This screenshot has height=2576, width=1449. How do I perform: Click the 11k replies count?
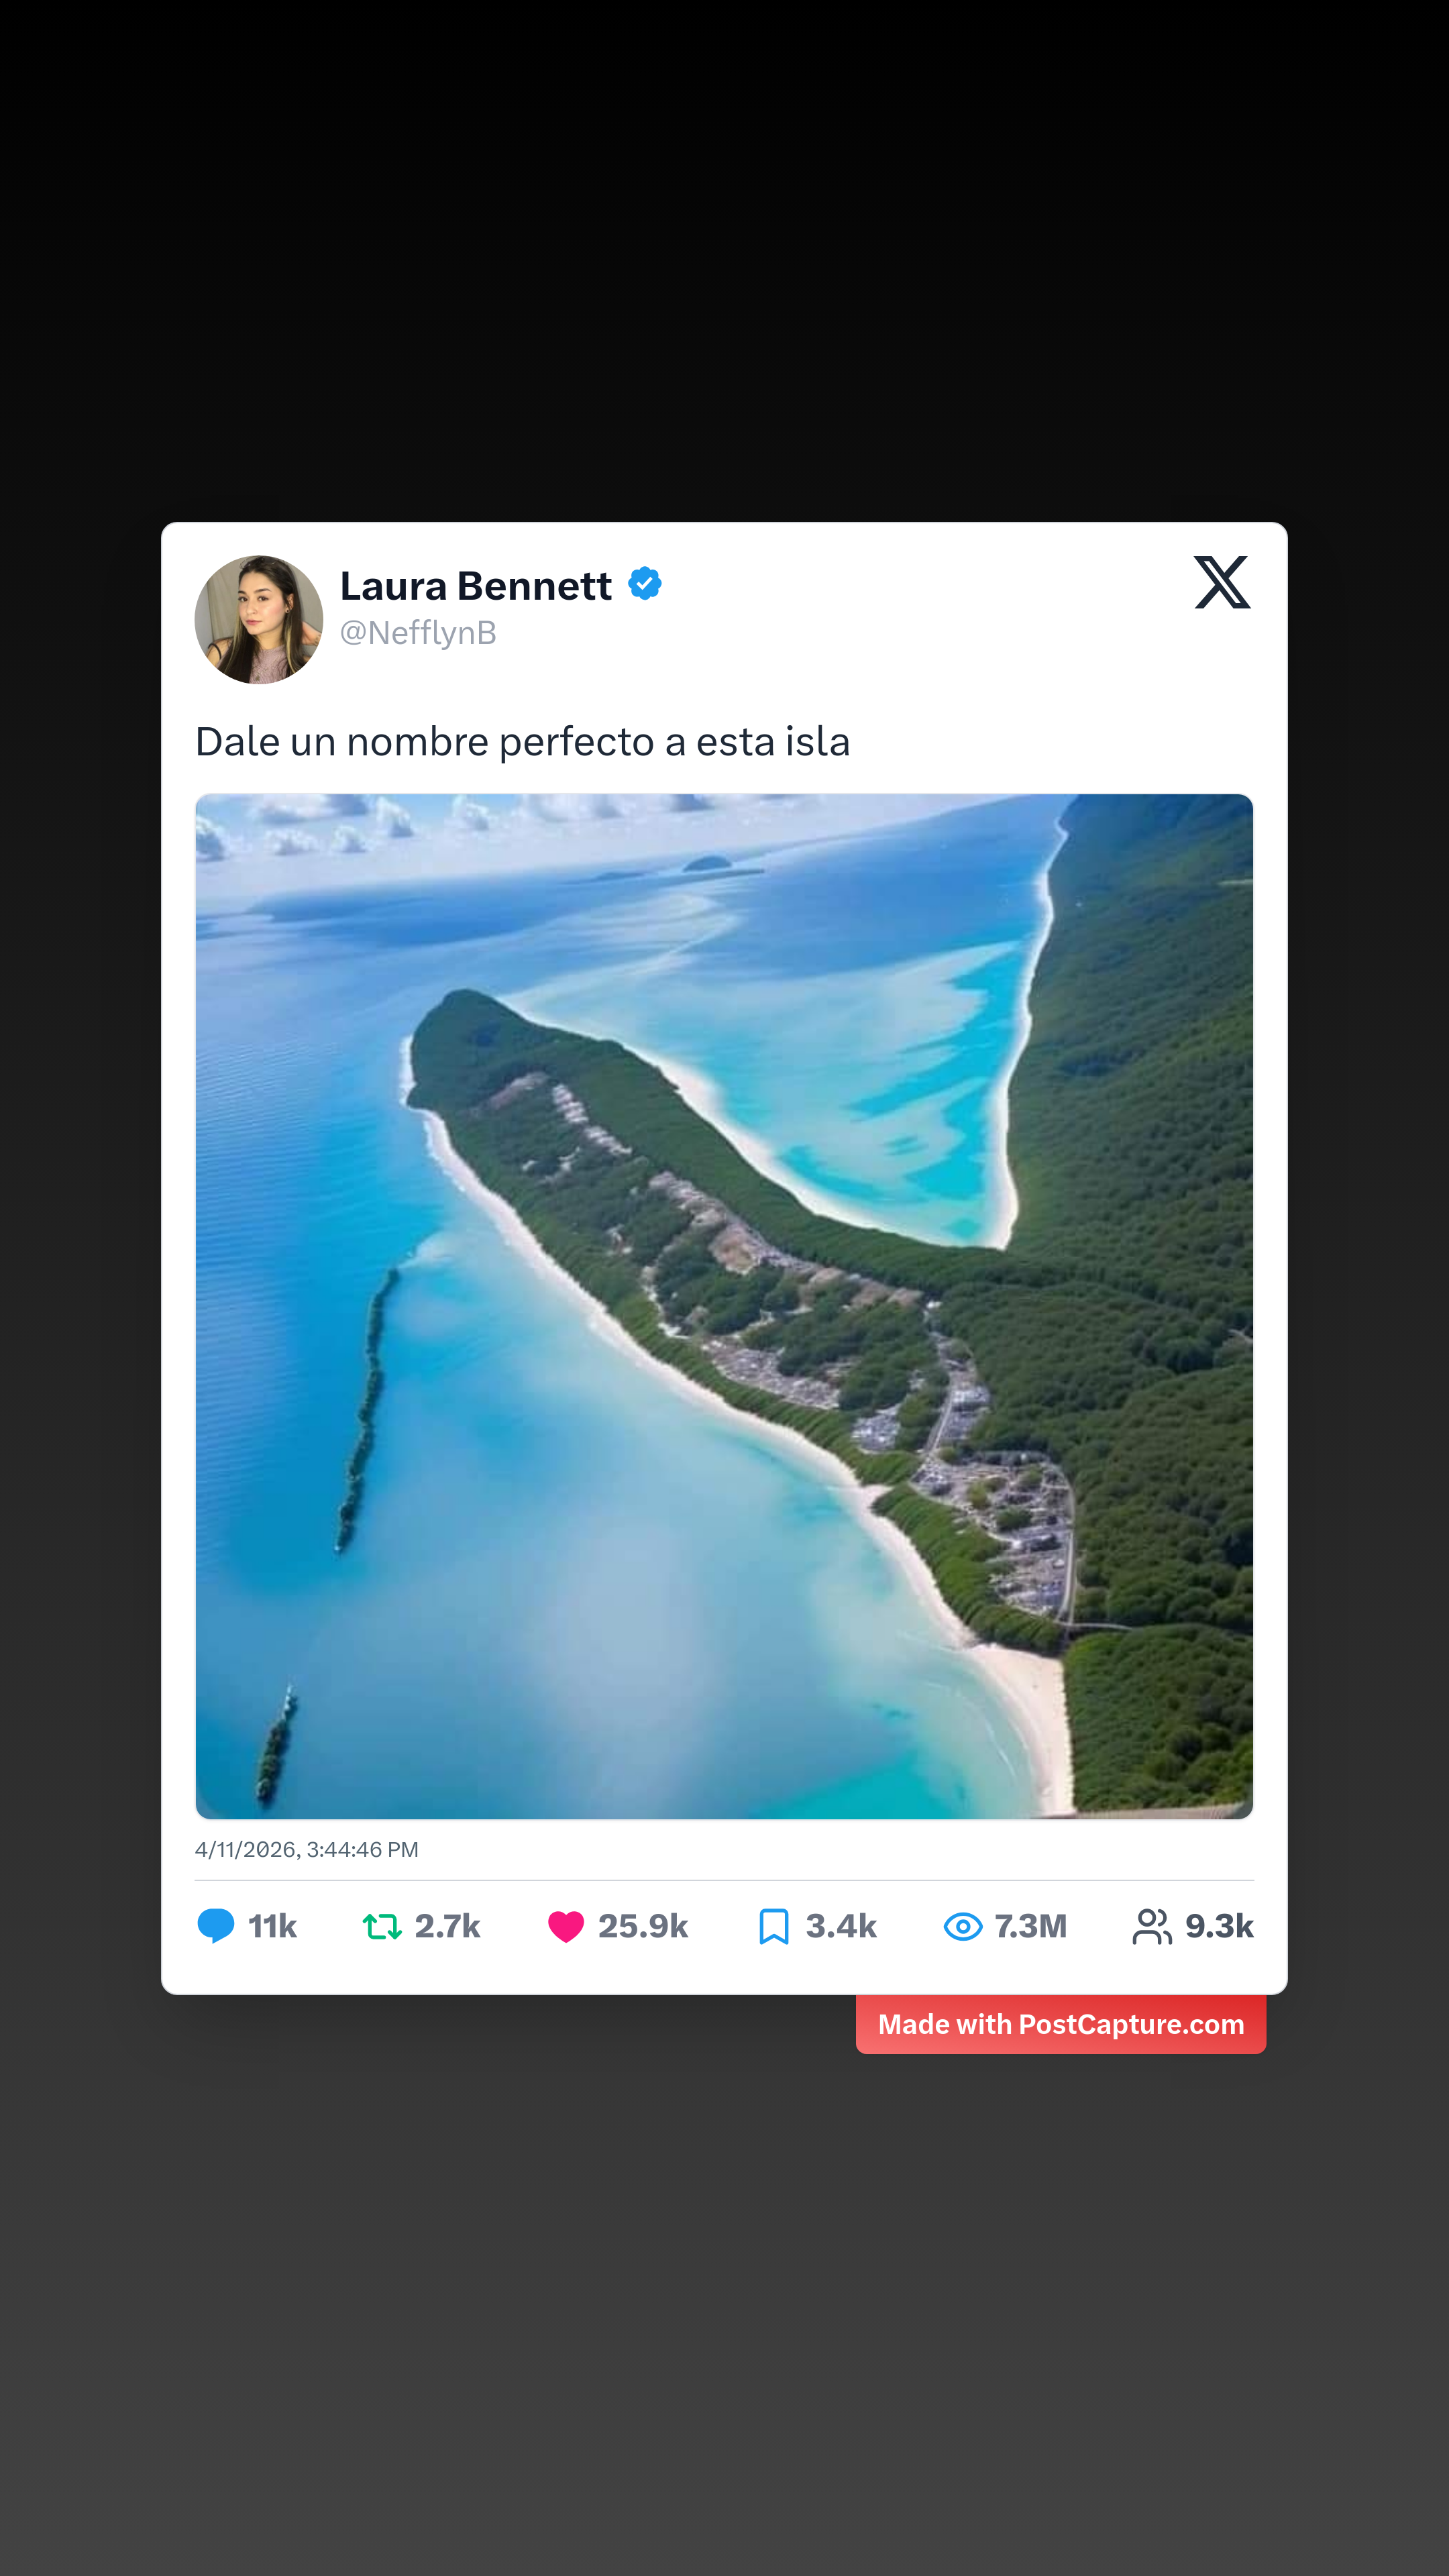(272, 1926)
